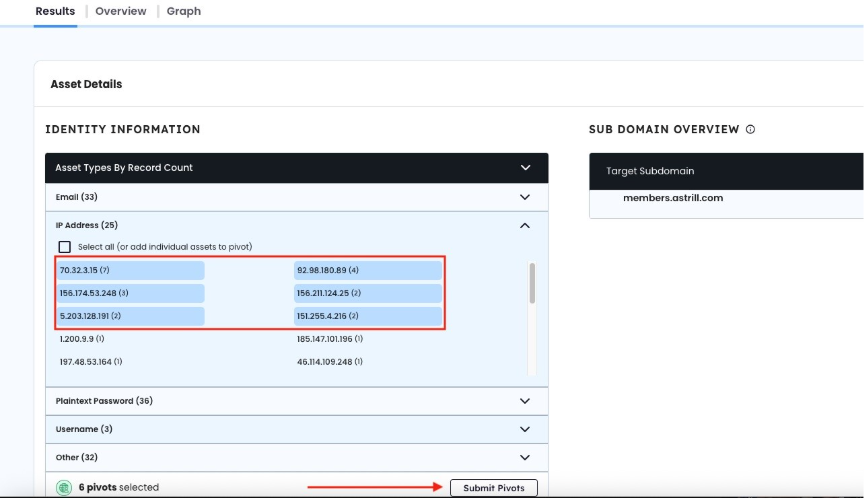Image resolution: width=864 pixels, height=498 pixels.
Task: Click the 6 pivots selected label
Action: point(118,488)
